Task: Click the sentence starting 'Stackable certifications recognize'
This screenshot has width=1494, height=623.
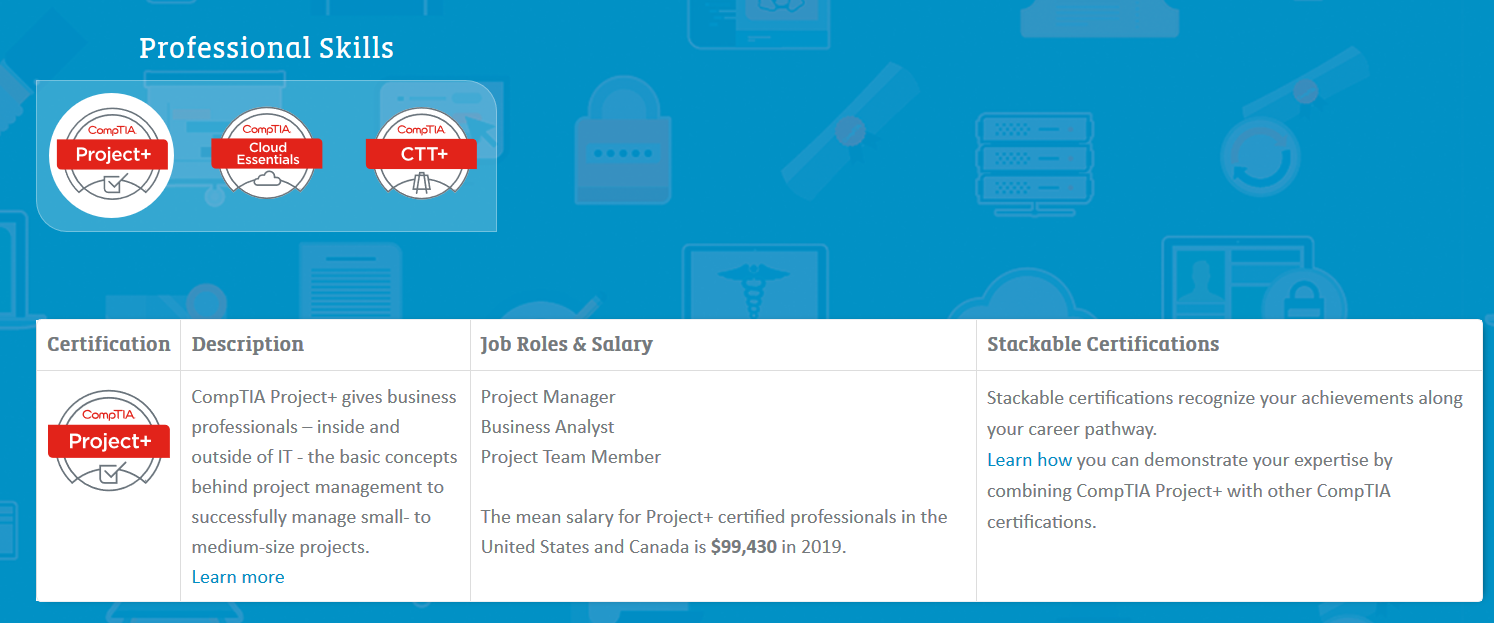Action: point(1224,398)
